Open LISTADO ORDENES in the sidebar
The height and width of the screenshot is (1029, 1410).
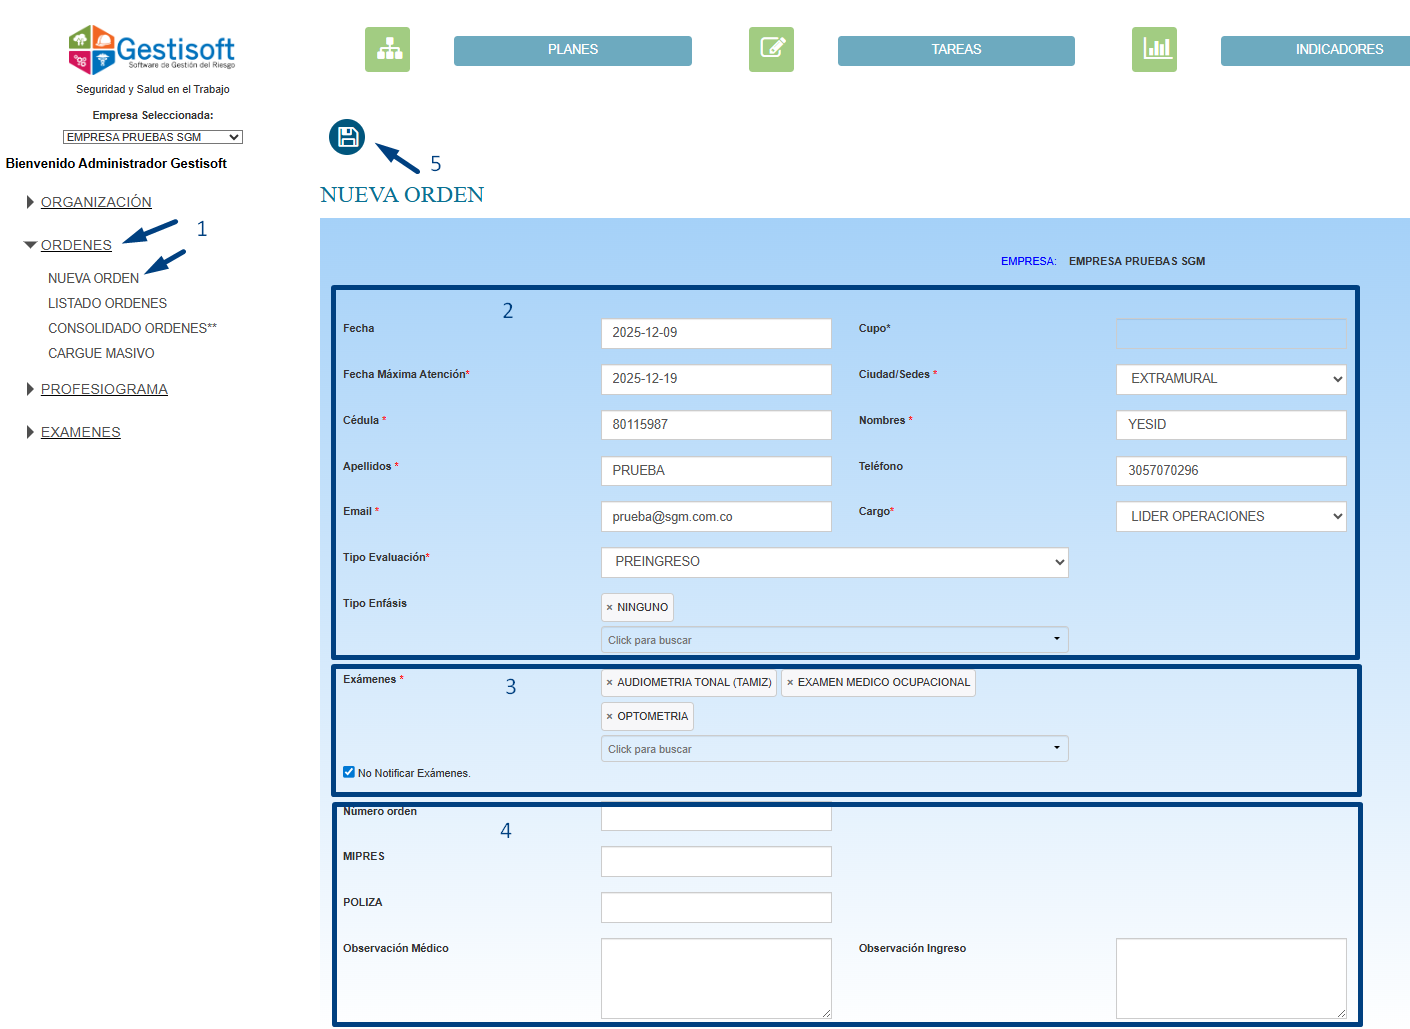pyautogui.click(x=107, y=303)
